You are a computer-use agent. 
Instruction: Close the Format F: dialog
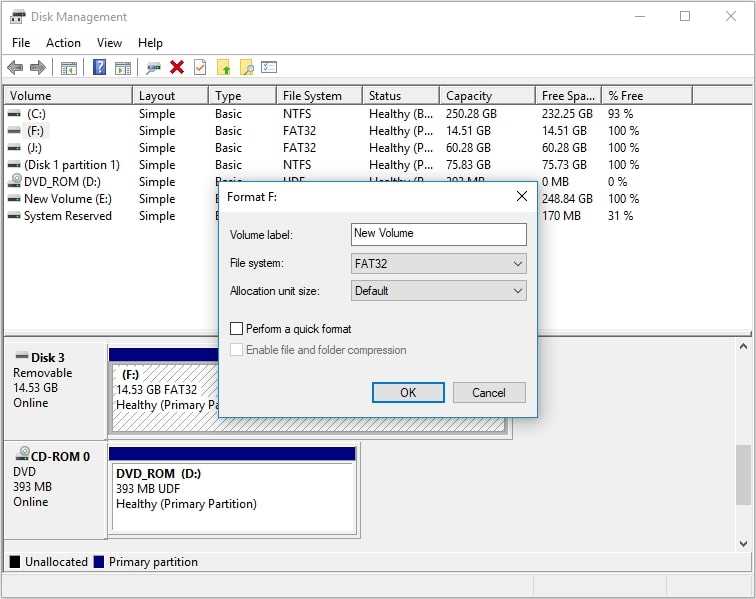point(522,196)
